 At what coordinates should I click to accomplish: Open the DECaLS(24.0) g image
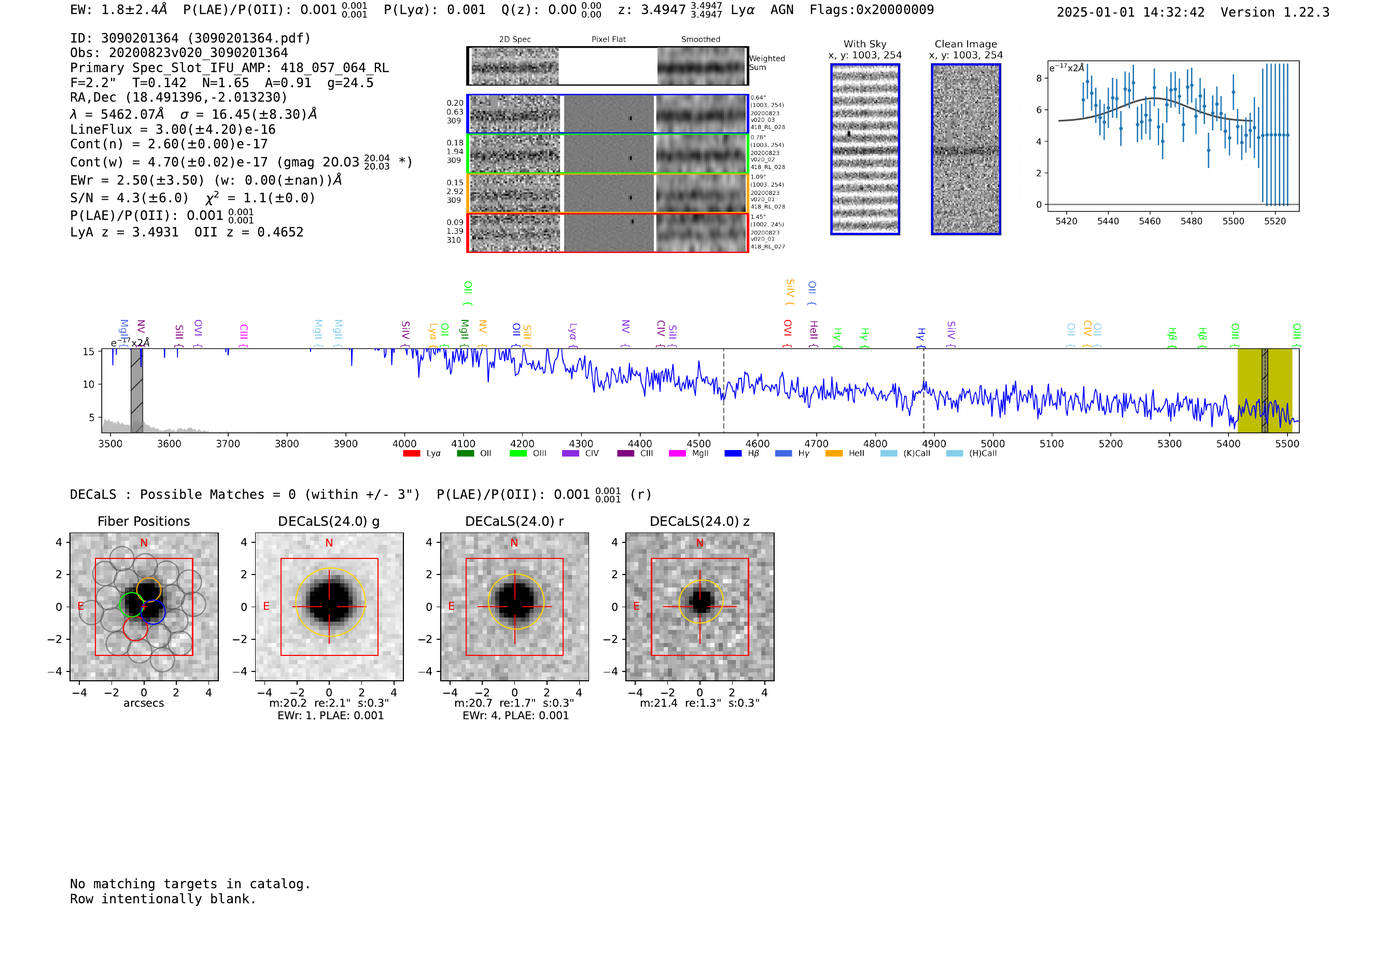tap(329, 606)
